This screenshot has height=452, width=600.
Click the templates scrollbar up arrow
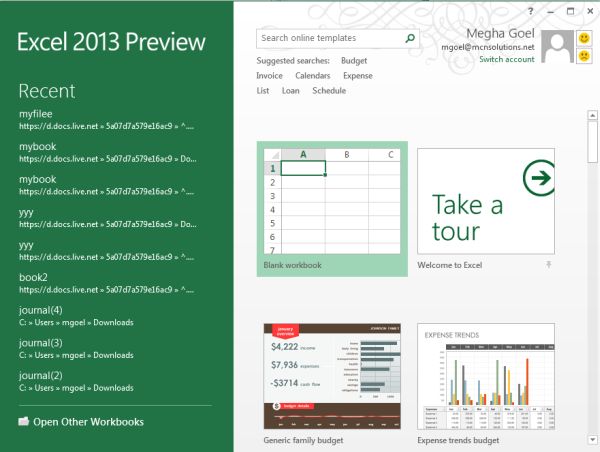pos(592,115)
